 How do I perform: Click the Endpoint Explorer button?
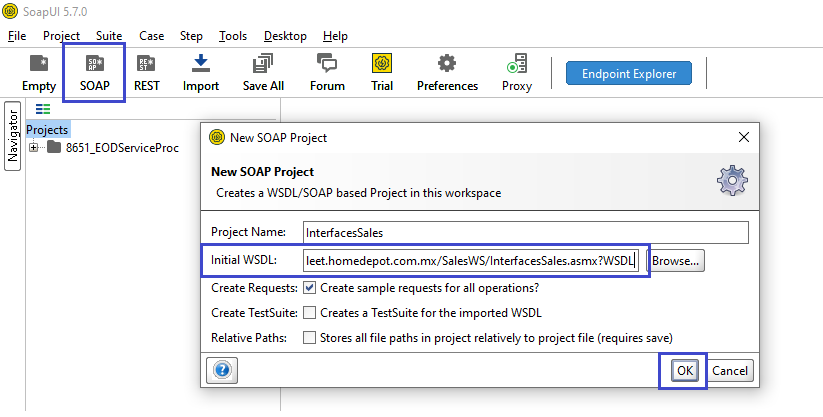[629, 74]
